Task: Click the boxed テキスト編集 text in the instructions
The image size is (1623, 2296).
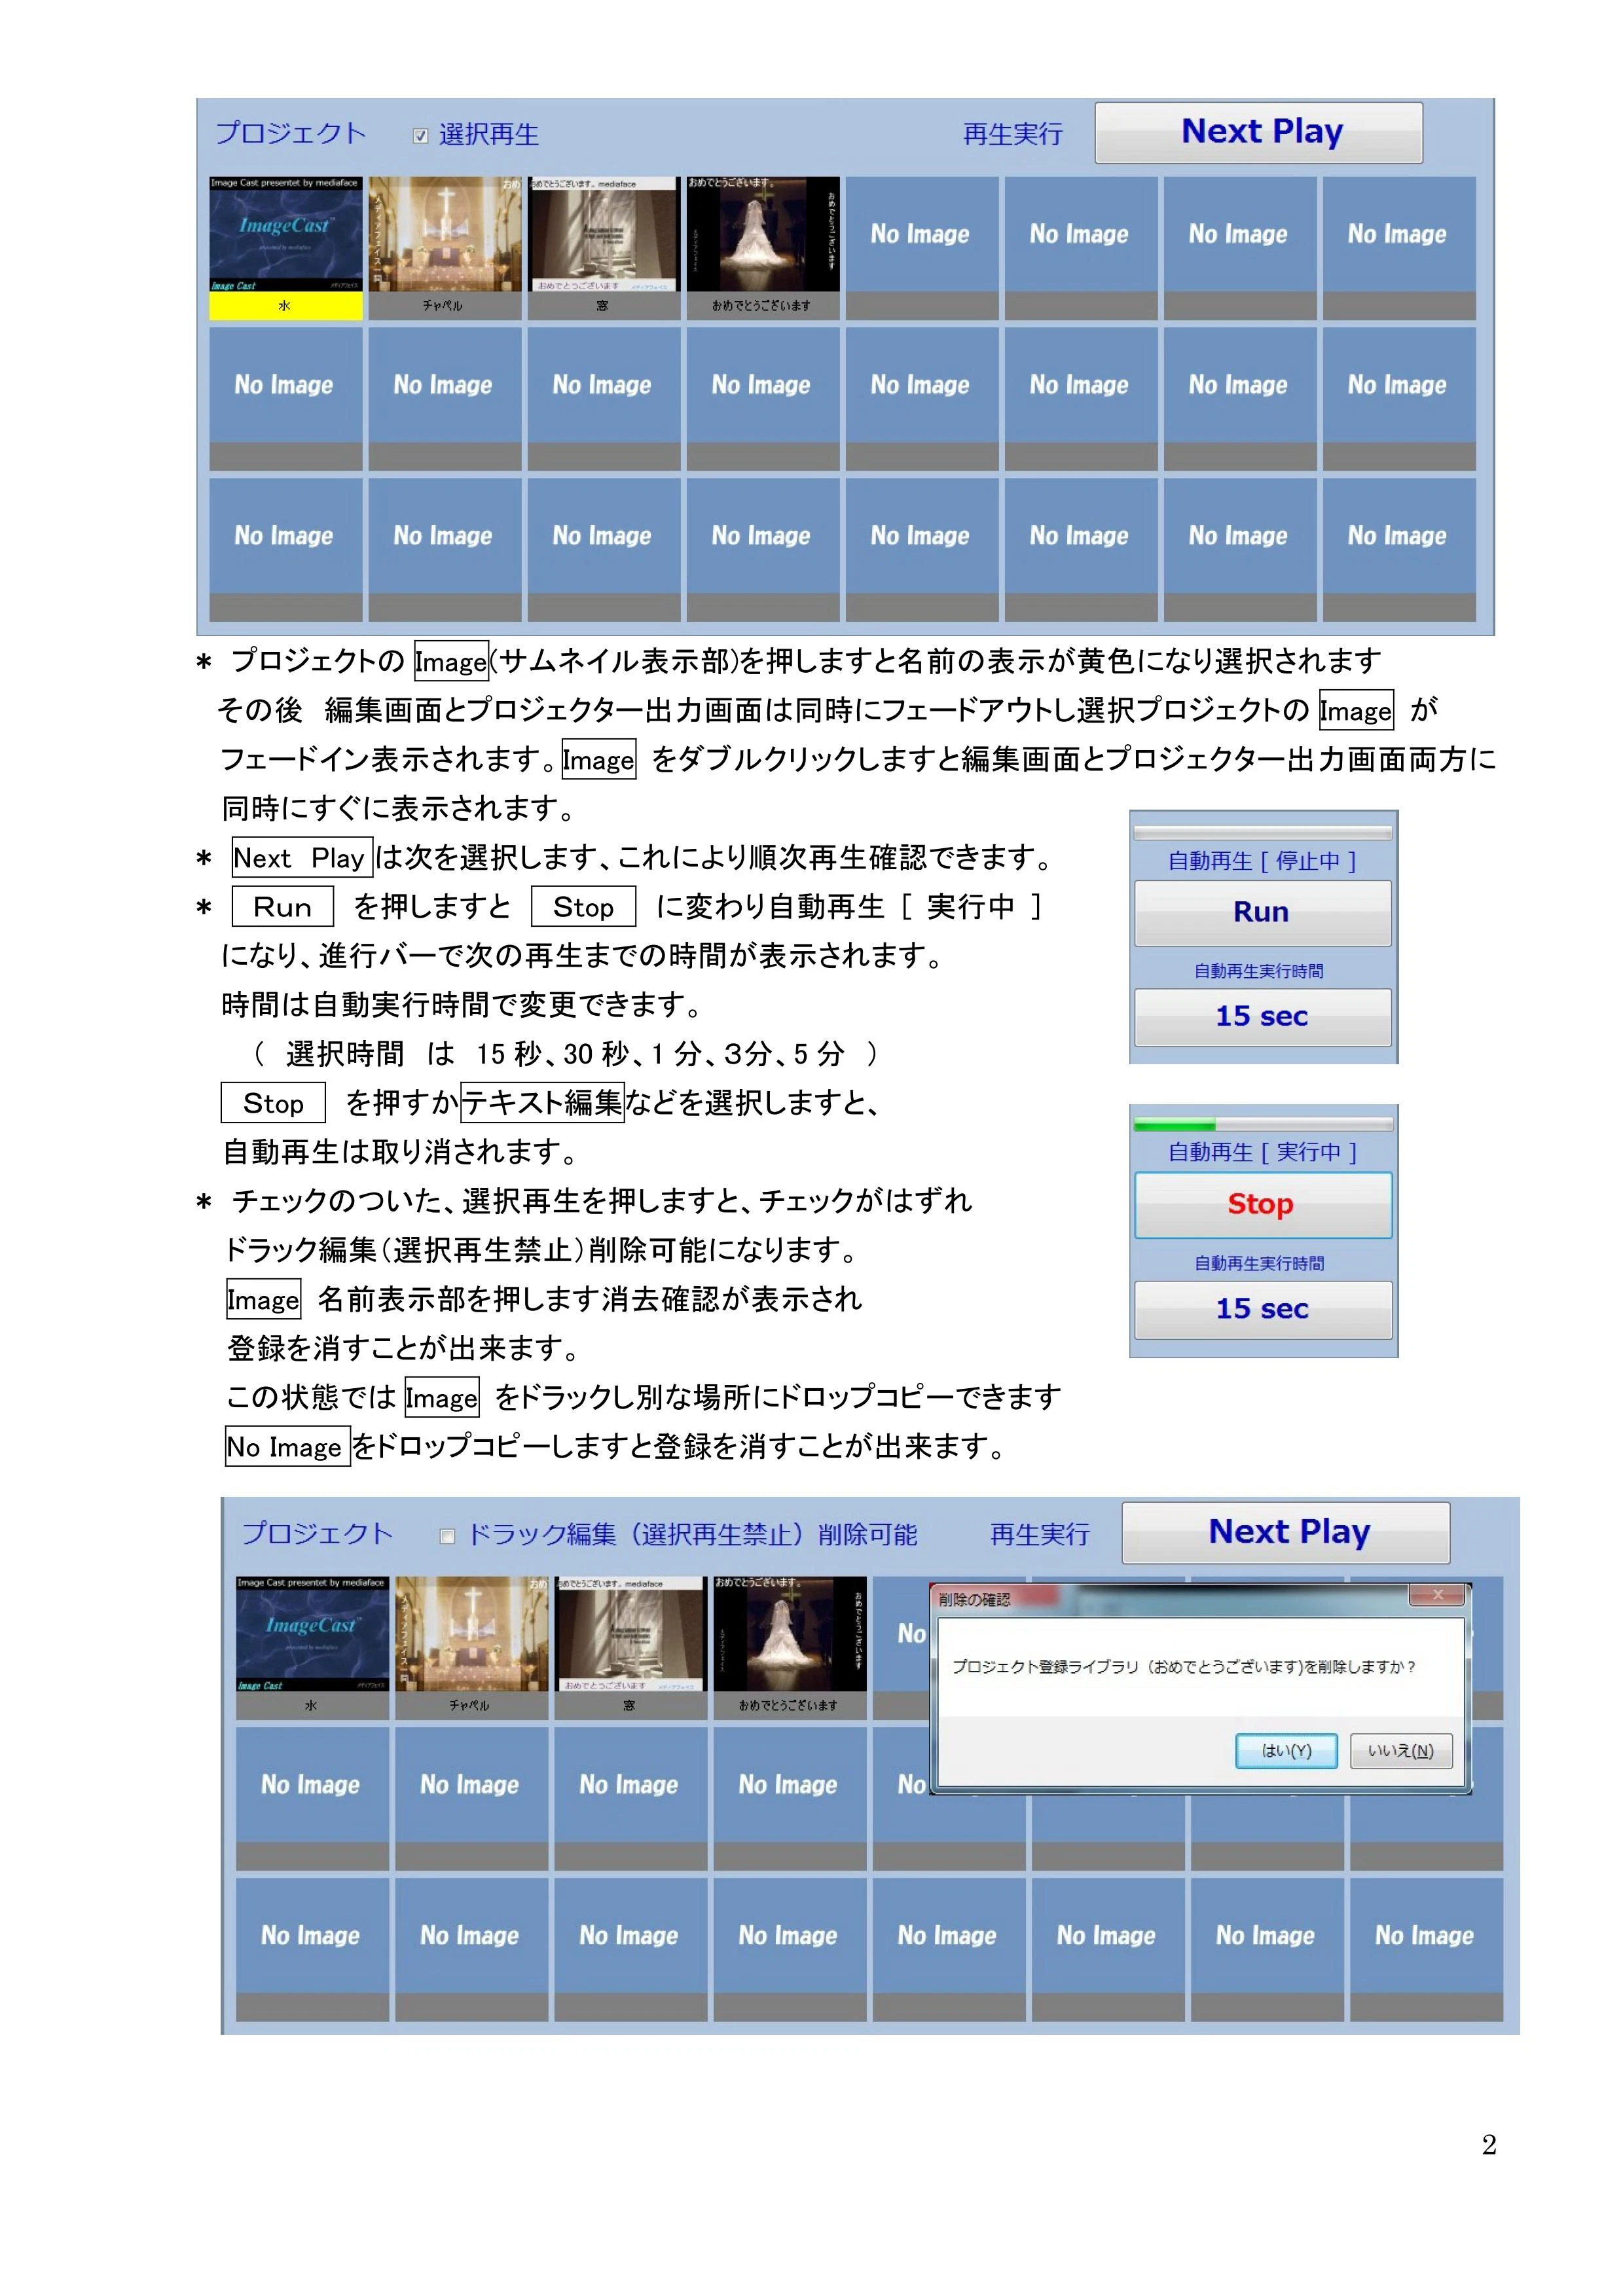Action: tap(542, 1102)
